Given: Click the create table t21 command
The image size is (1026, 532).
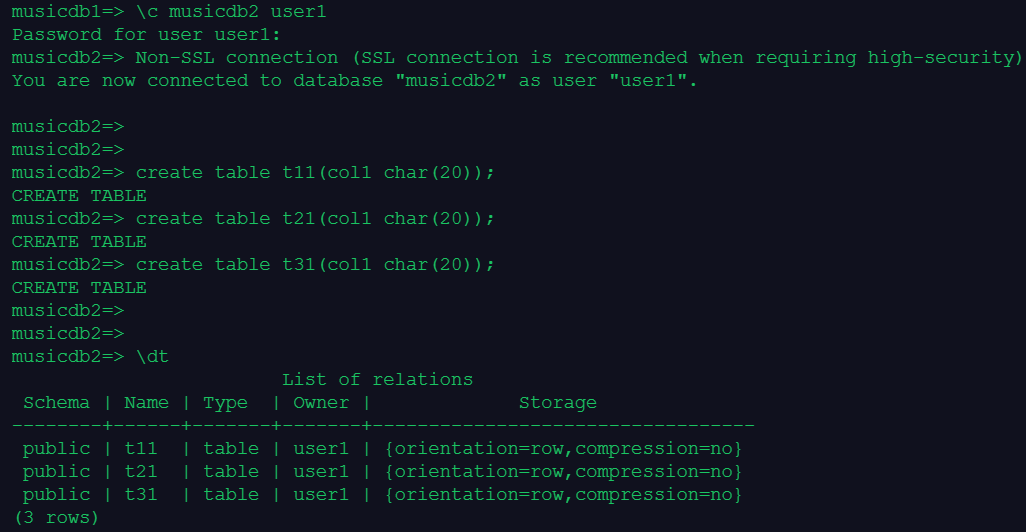Looking at the screenshot, I should pyautogui.click(x=315, y=218).
